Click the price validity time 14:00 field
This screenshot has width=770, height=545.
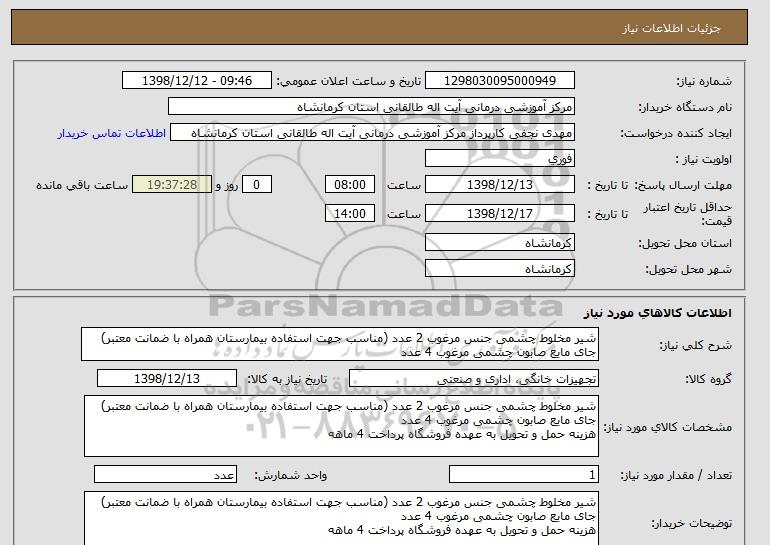(350, 214)
